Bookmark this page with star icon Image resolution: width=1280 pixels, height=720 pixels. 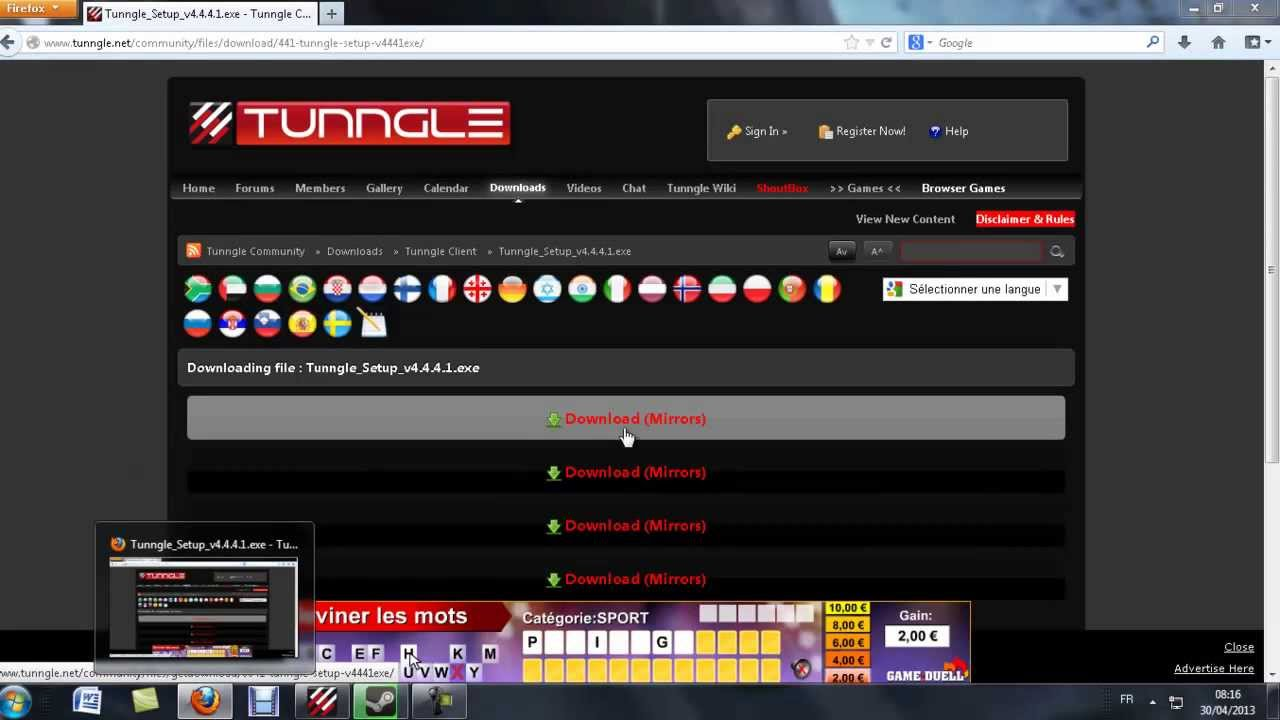click(851, 42)
